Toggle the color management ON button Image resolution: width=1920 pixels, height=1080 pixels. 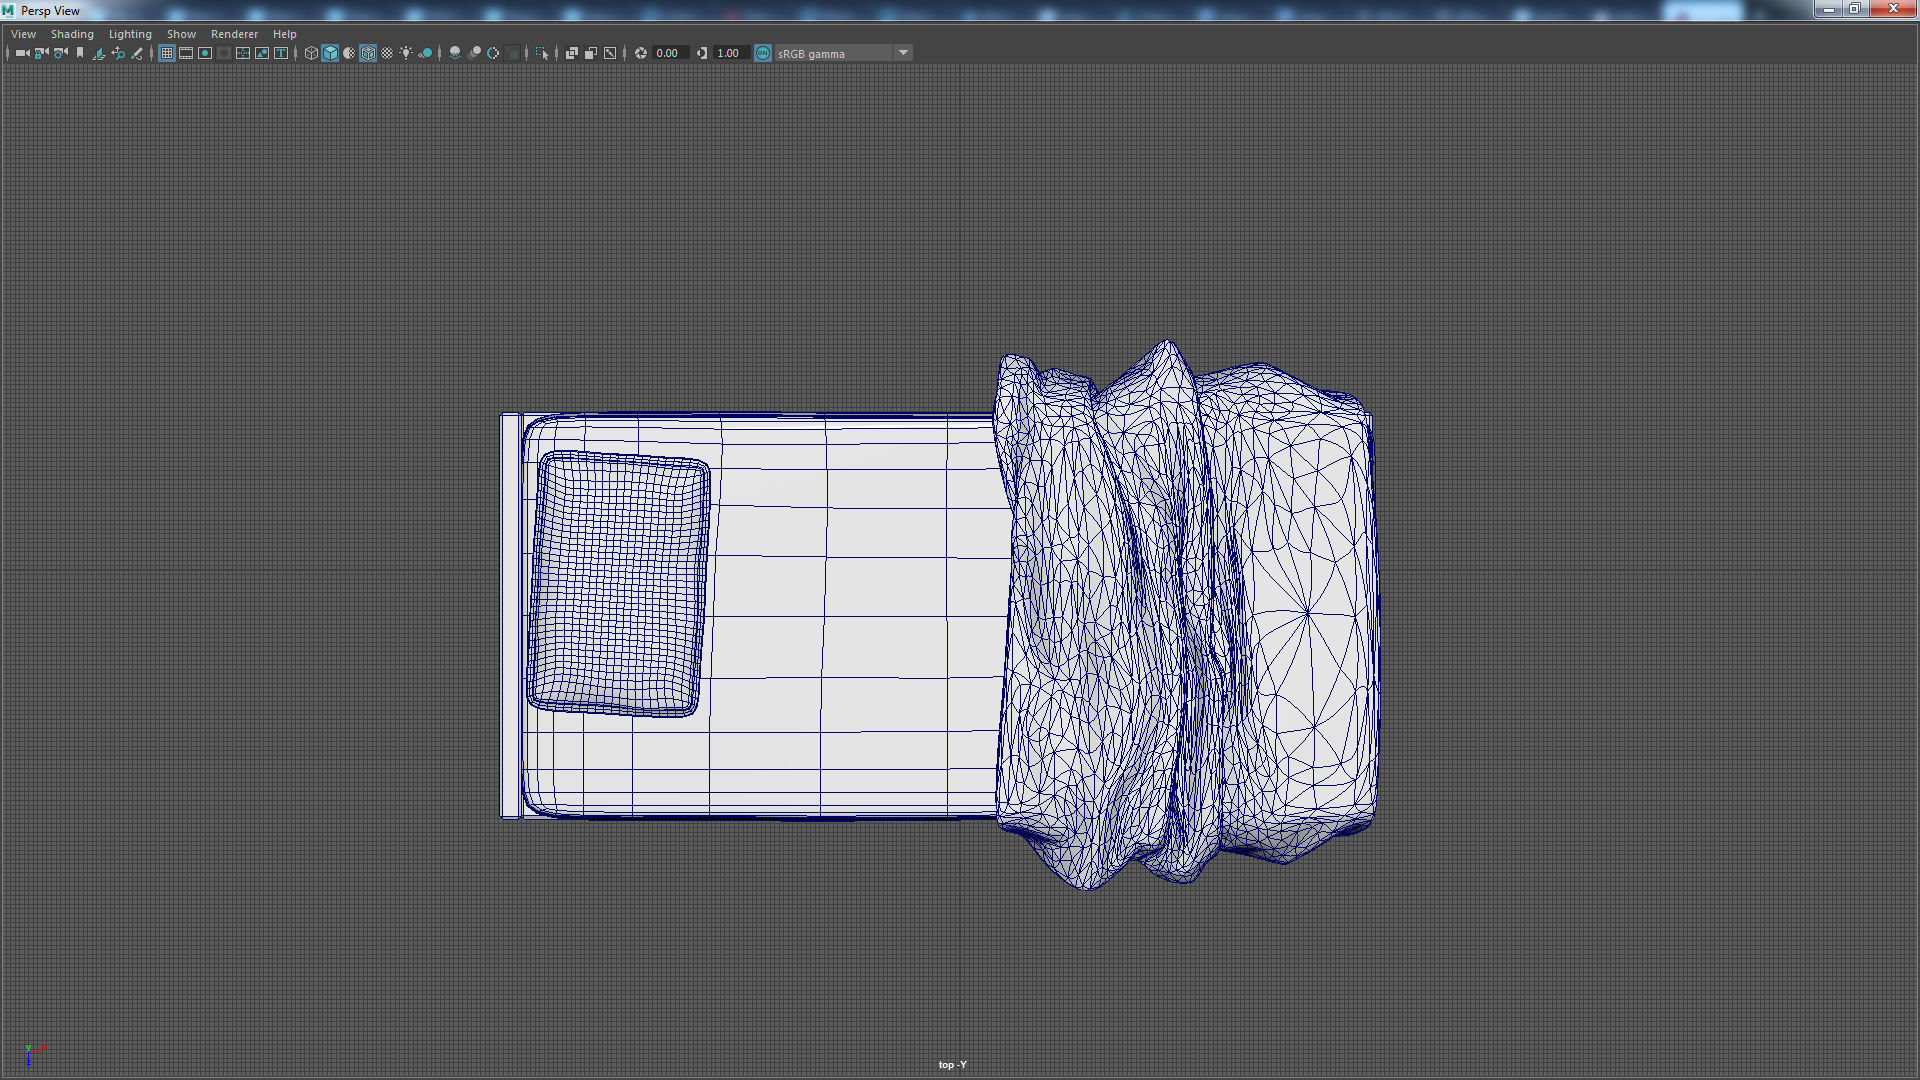[x=763, y=53]
